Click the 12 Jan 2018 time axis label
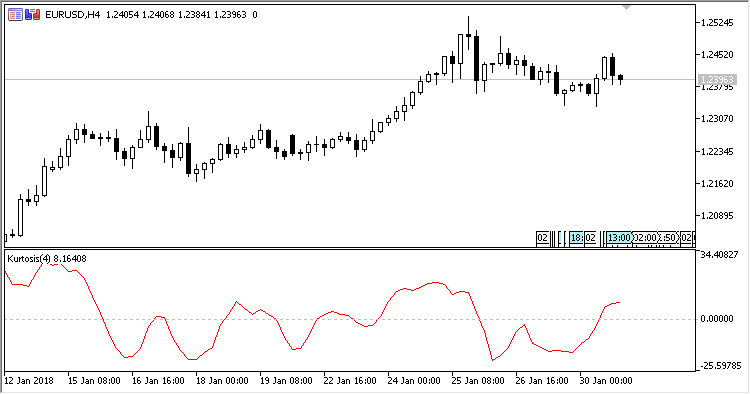 [x=29, y=381]
